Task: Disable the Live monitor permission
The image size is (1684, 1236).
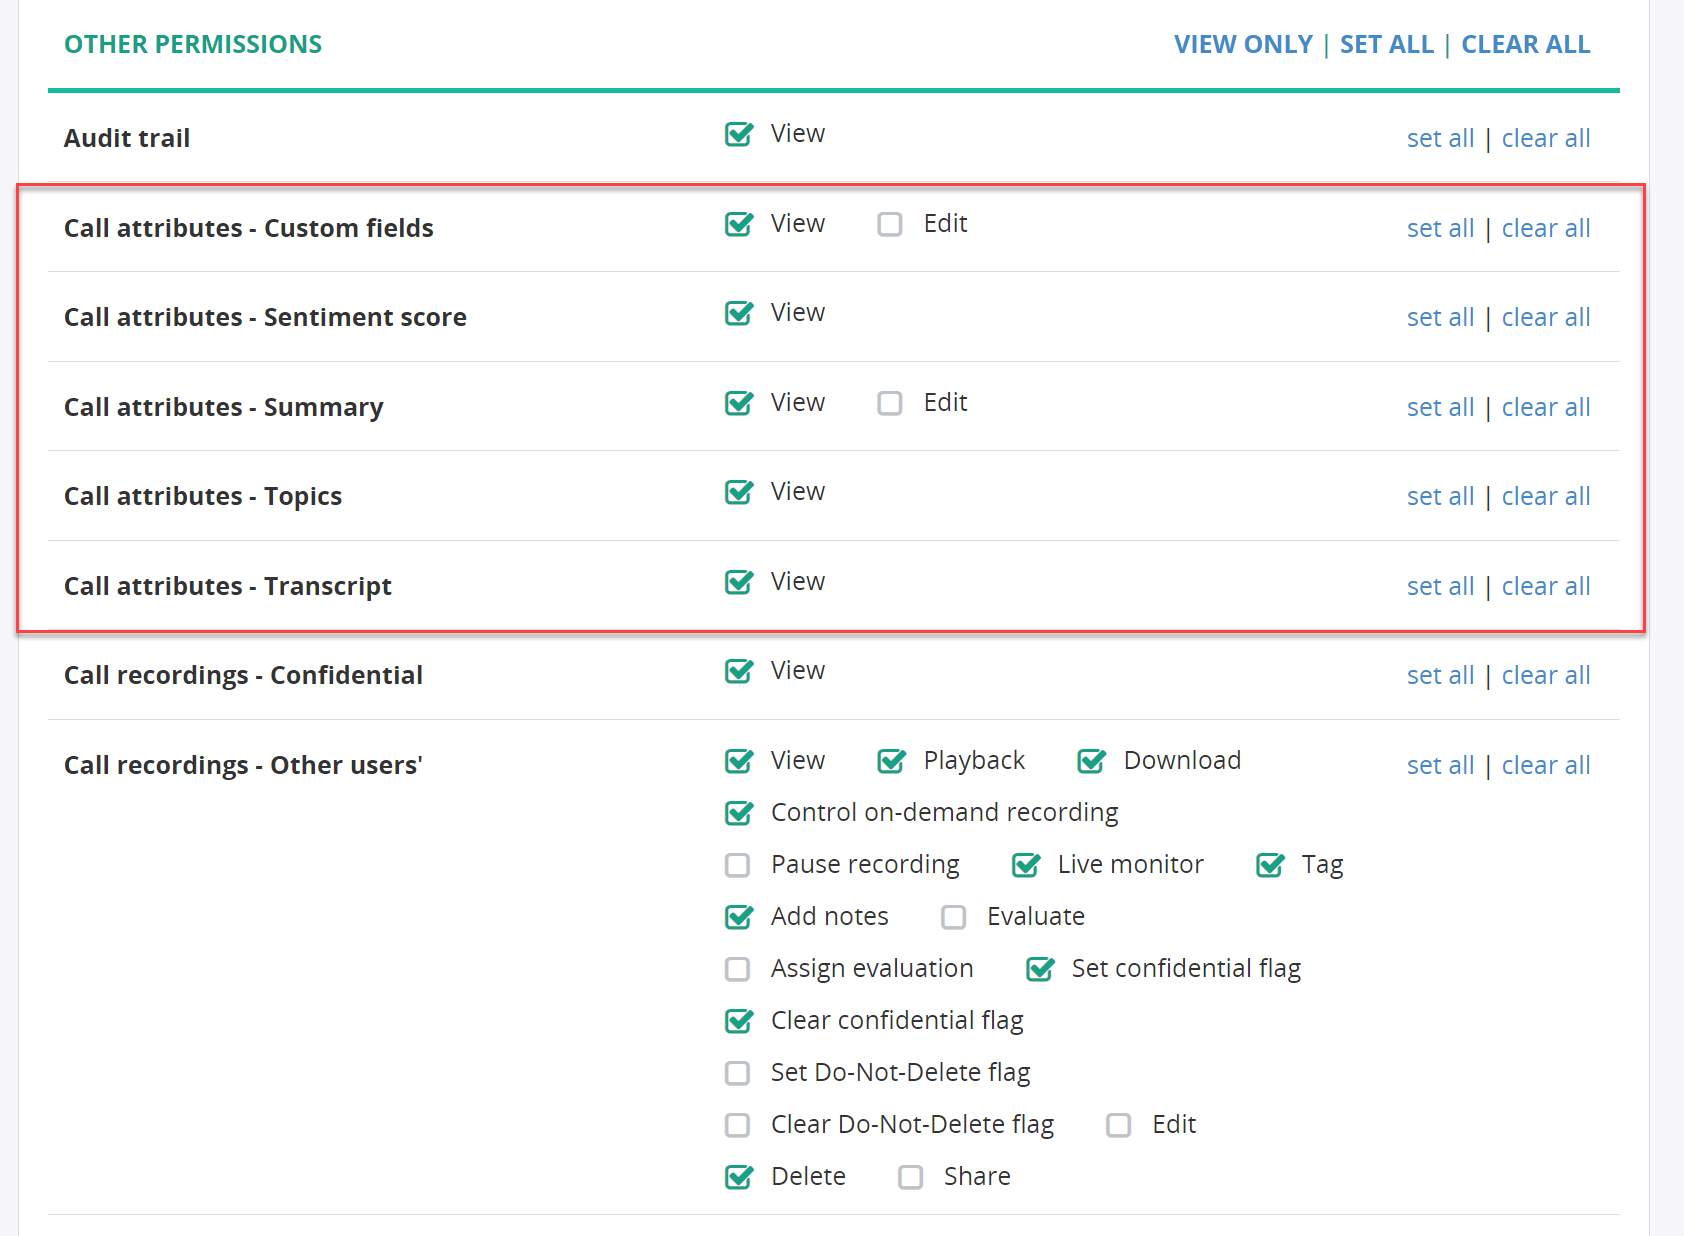Action: pyautogui.click(x=1025, y=865)
